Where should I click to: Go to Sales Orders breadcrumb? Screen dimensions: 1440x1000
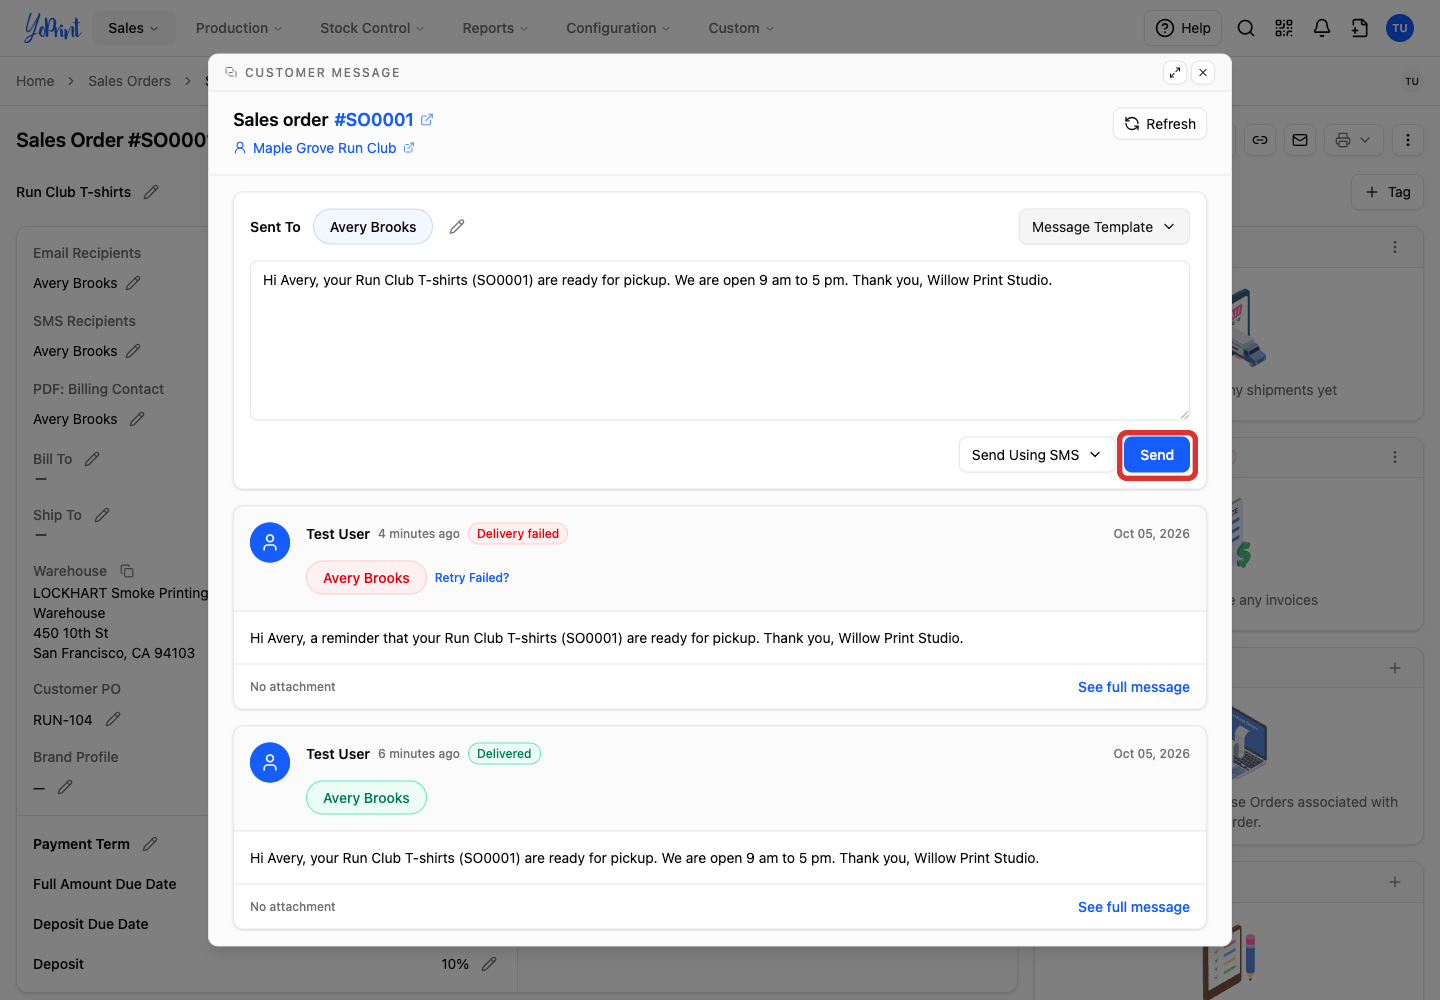click(x=129, y=81)
